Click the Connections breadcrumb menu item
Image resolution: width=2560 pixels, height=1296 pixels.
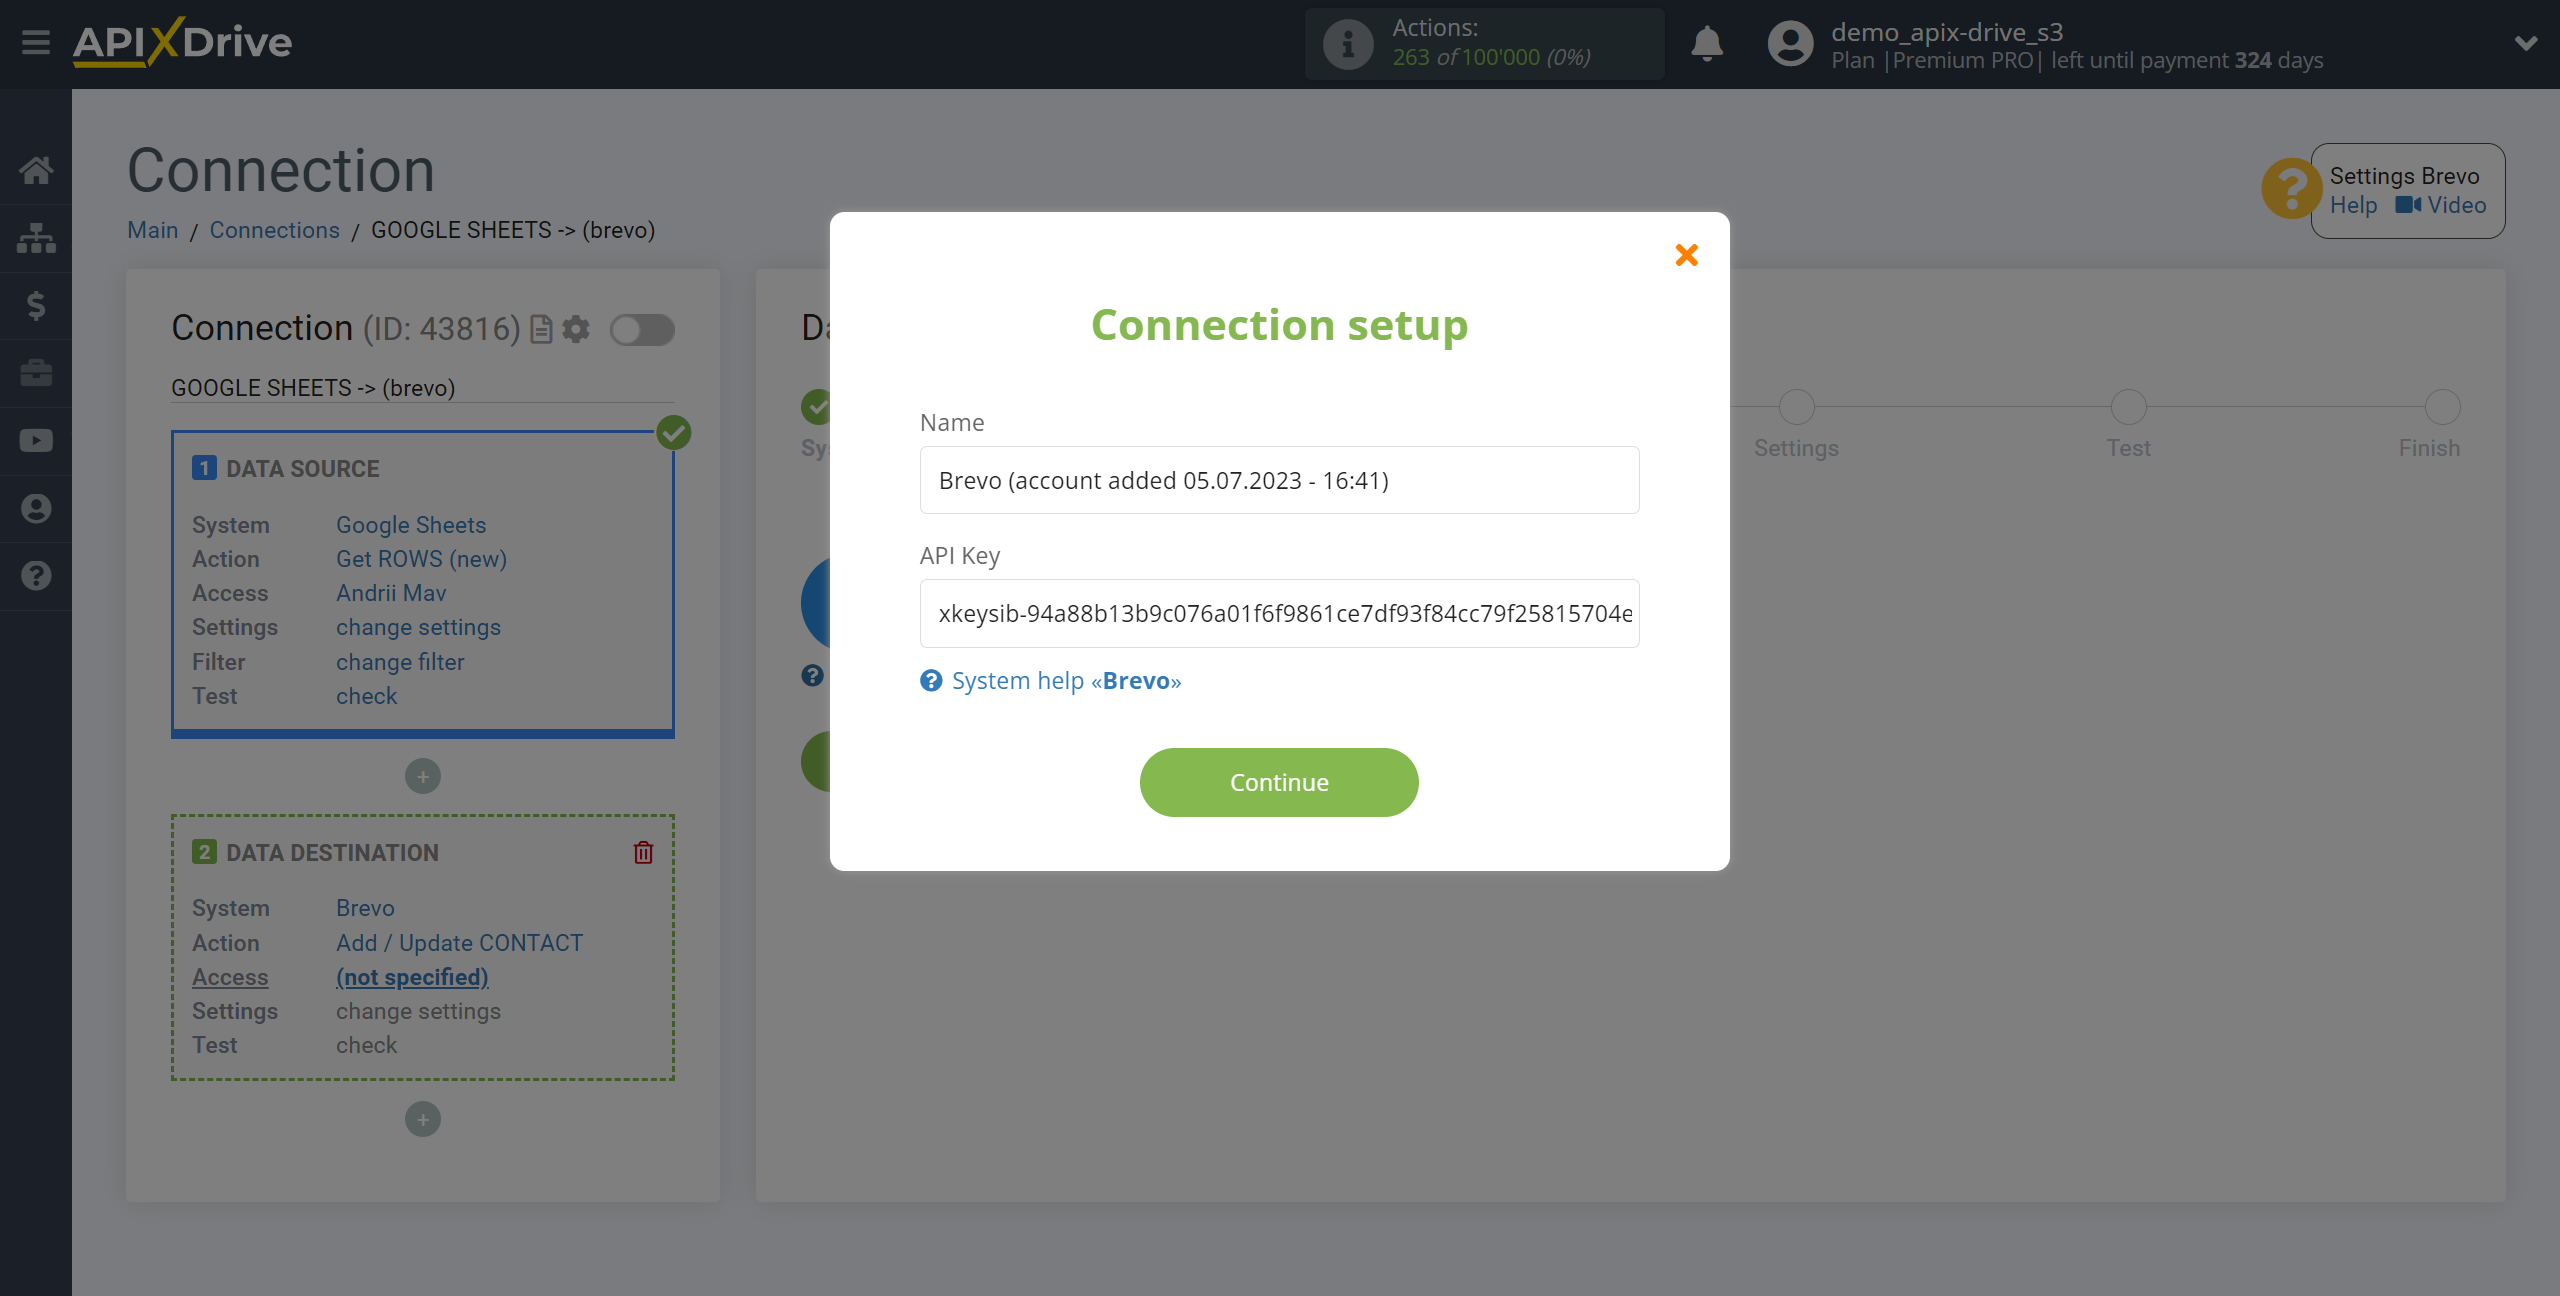pos(273,230)
